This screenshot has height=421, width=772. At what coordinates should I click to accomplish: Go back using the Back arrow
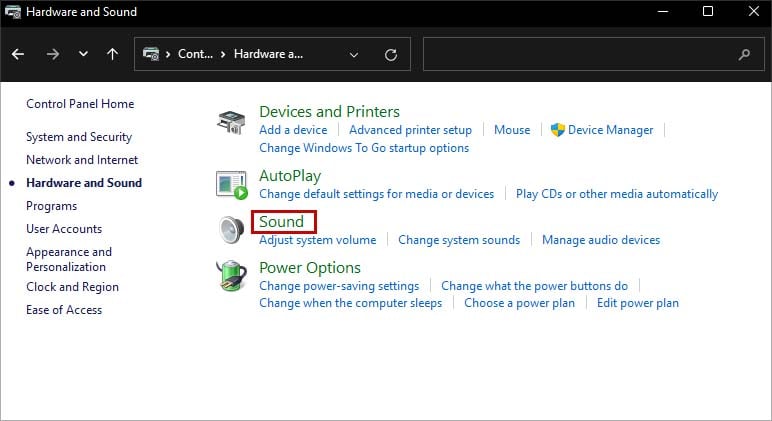pyautogui.click(x=18, y=54)
